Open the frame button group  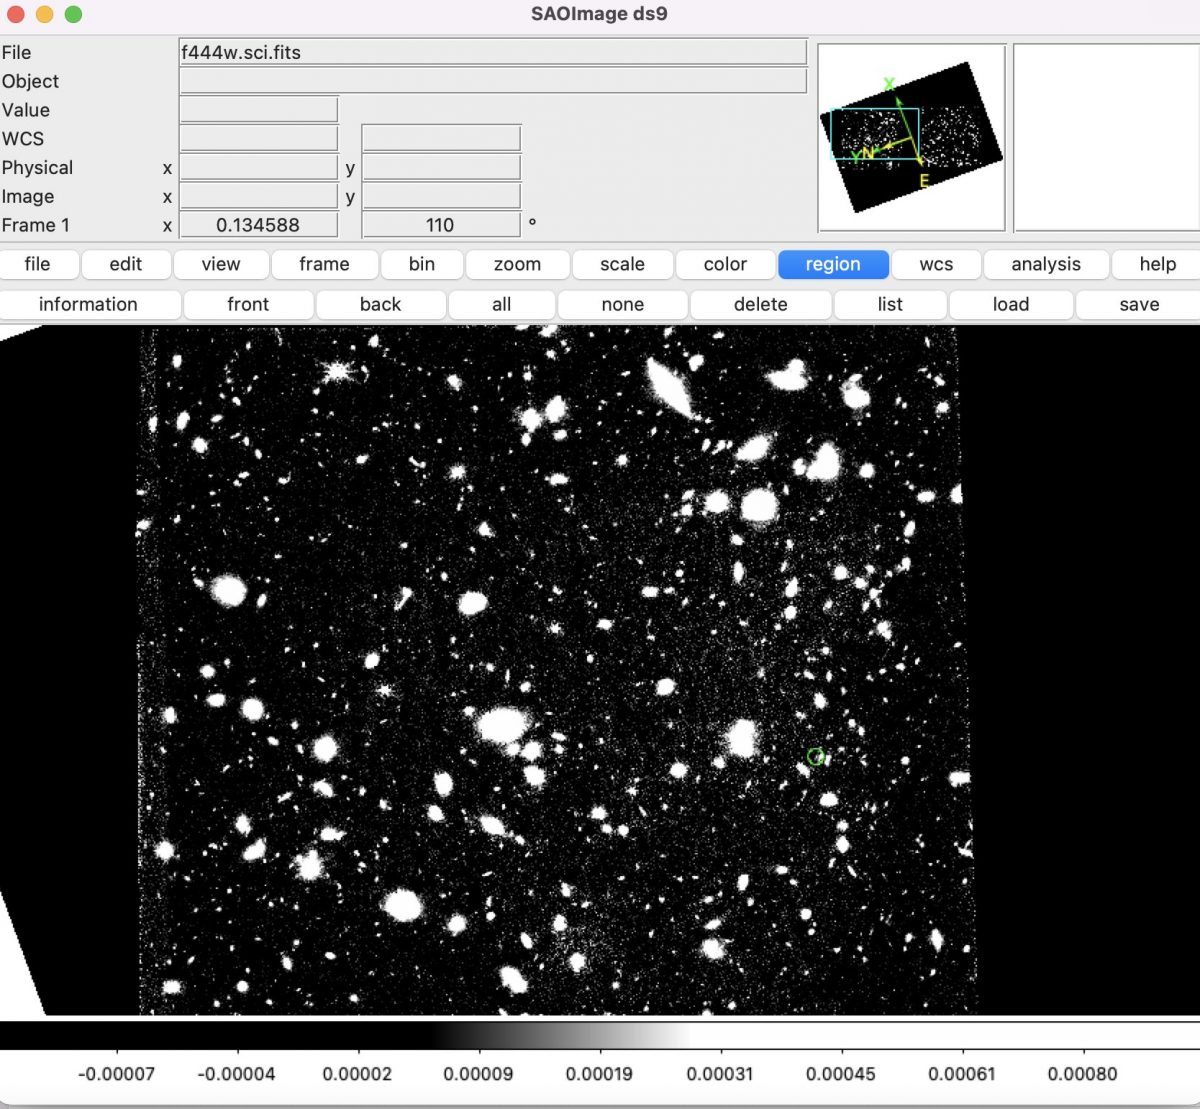point(324,264)
